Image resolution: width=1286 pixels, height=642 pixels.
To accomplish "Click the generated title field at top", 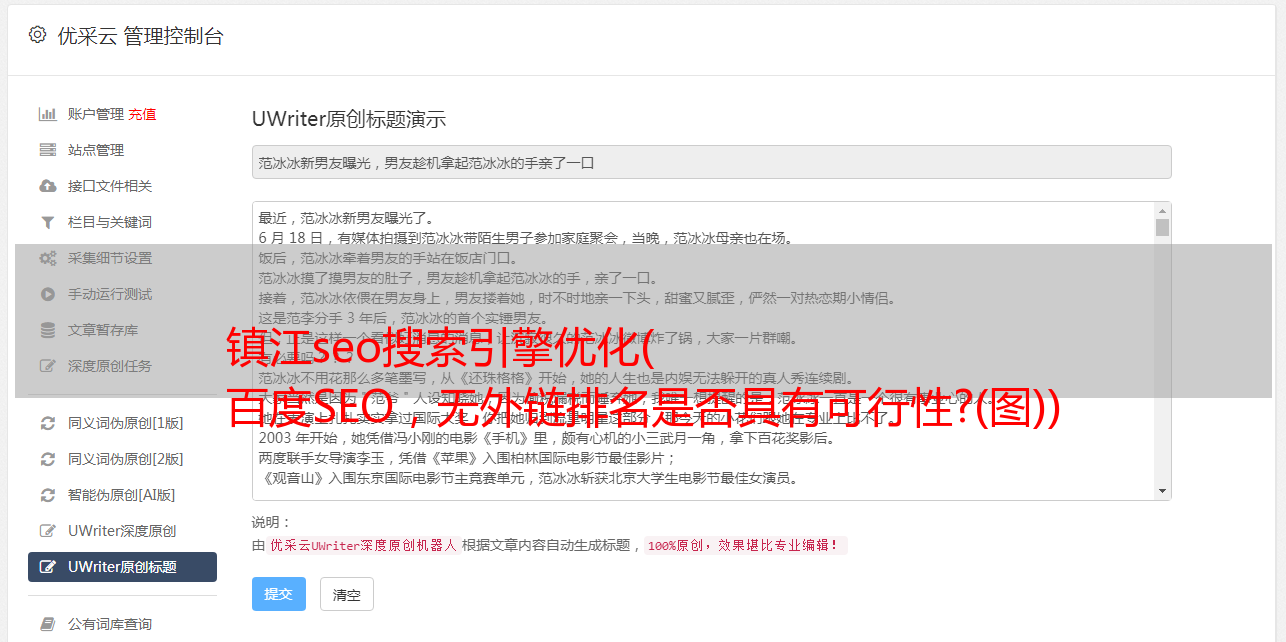I will click(x=711, y=162).
